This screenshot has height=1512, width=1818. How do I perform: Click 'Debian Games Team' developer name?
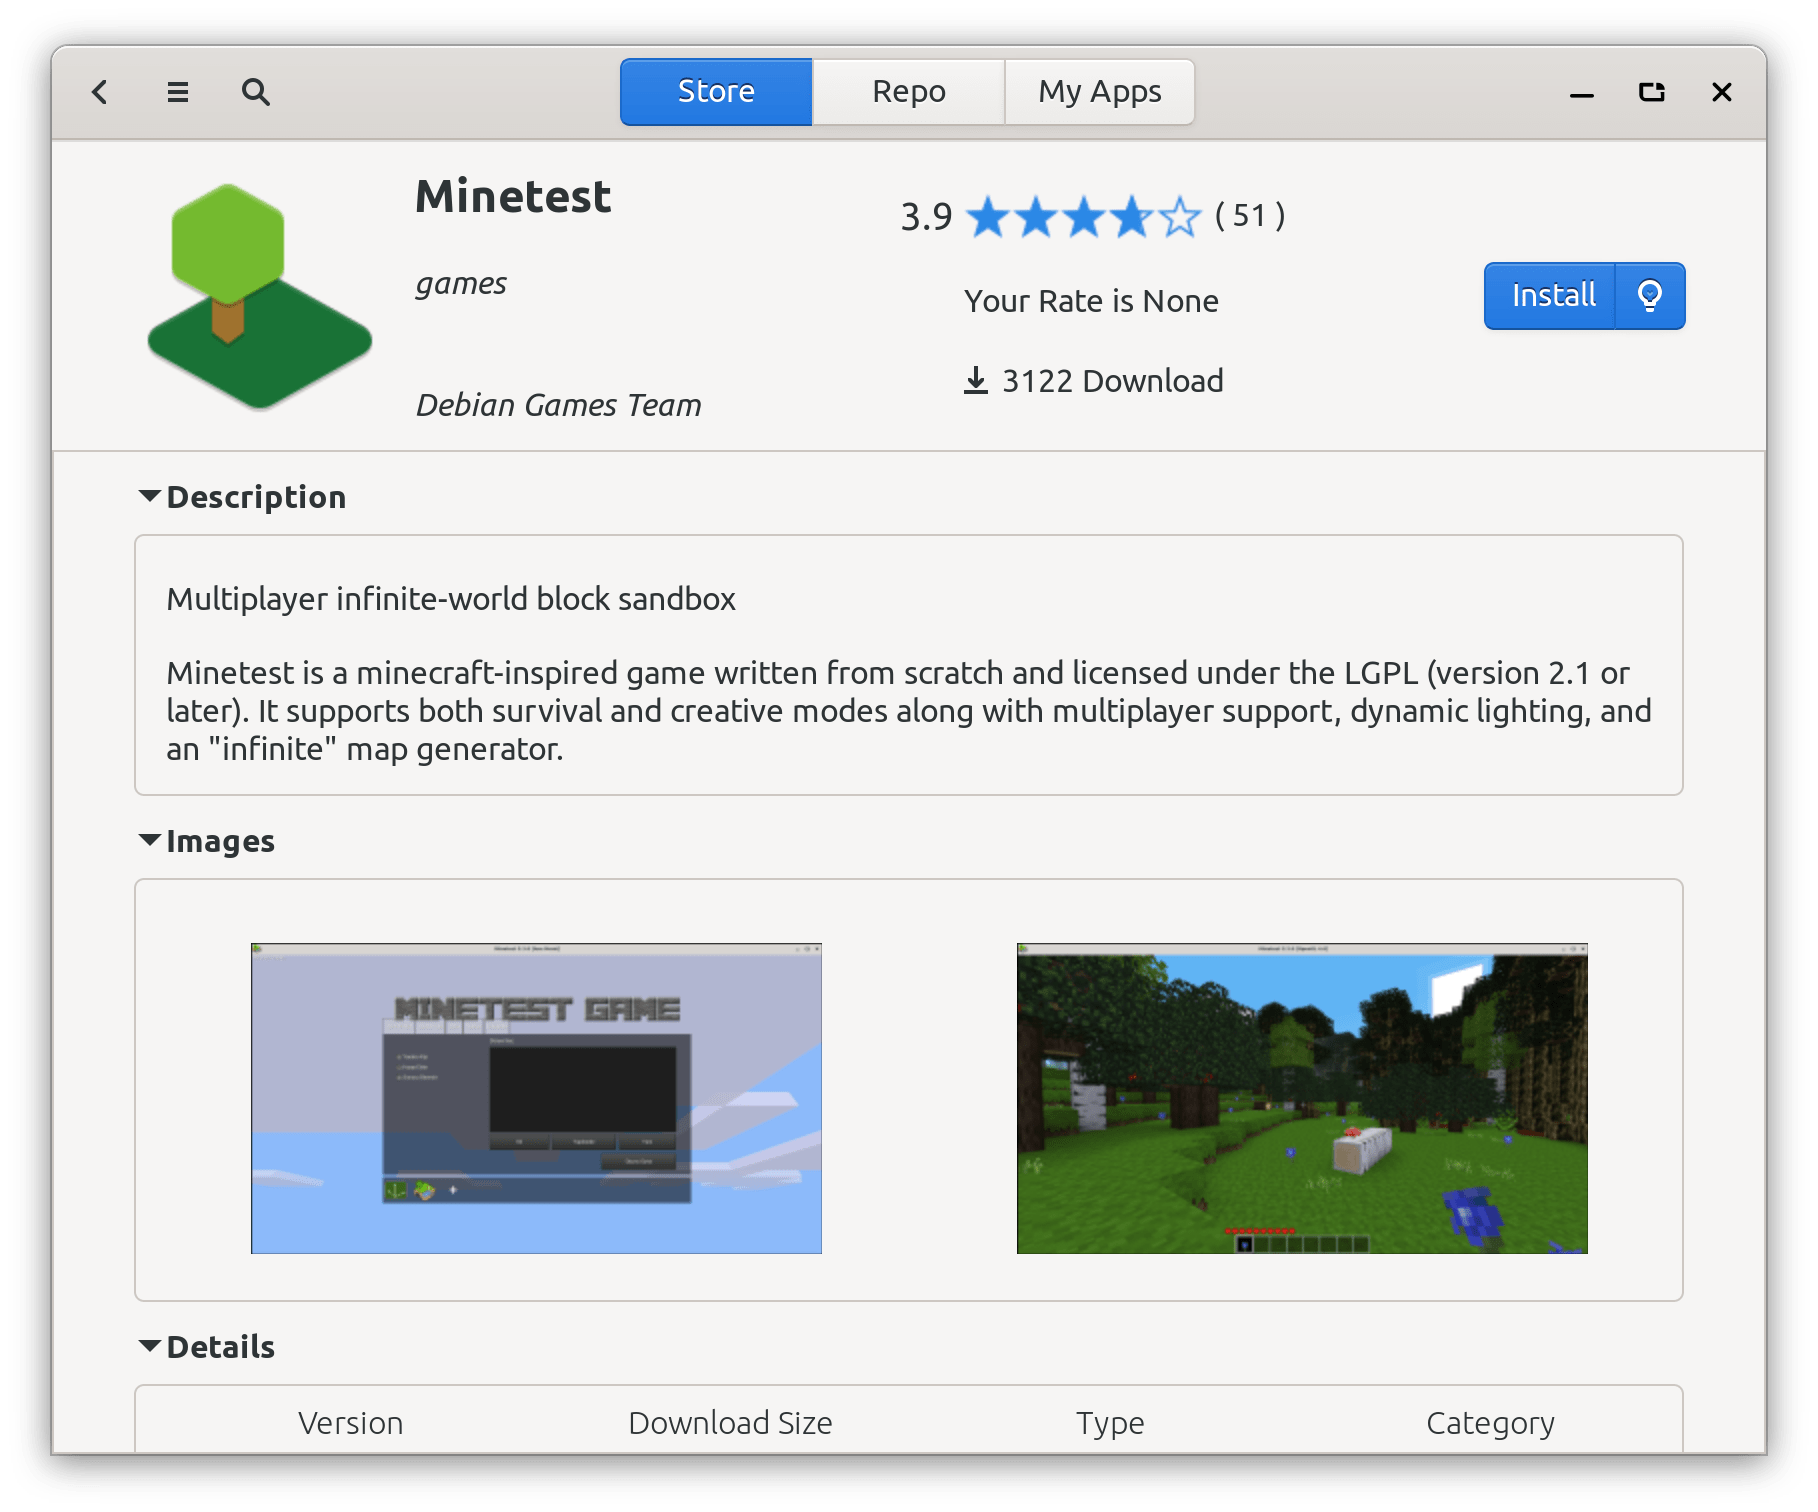(x=558, y=405)
